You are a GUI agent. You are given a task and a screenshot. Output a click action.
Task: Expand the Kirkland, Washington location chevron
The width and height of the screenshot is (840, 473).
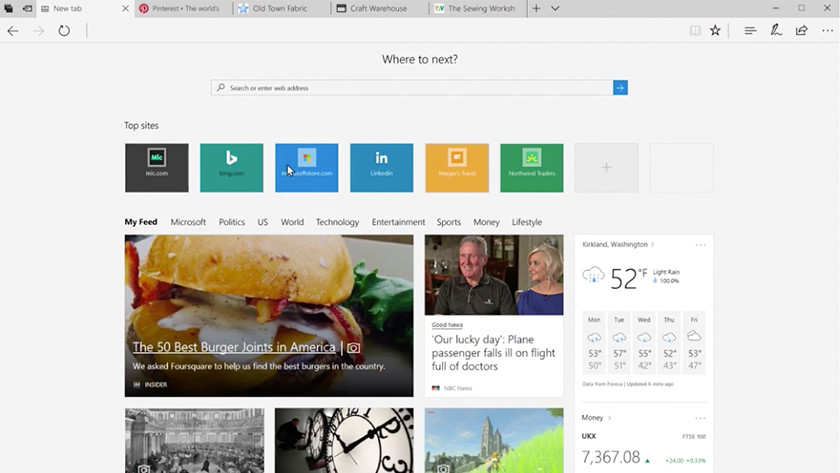(652, 244)
